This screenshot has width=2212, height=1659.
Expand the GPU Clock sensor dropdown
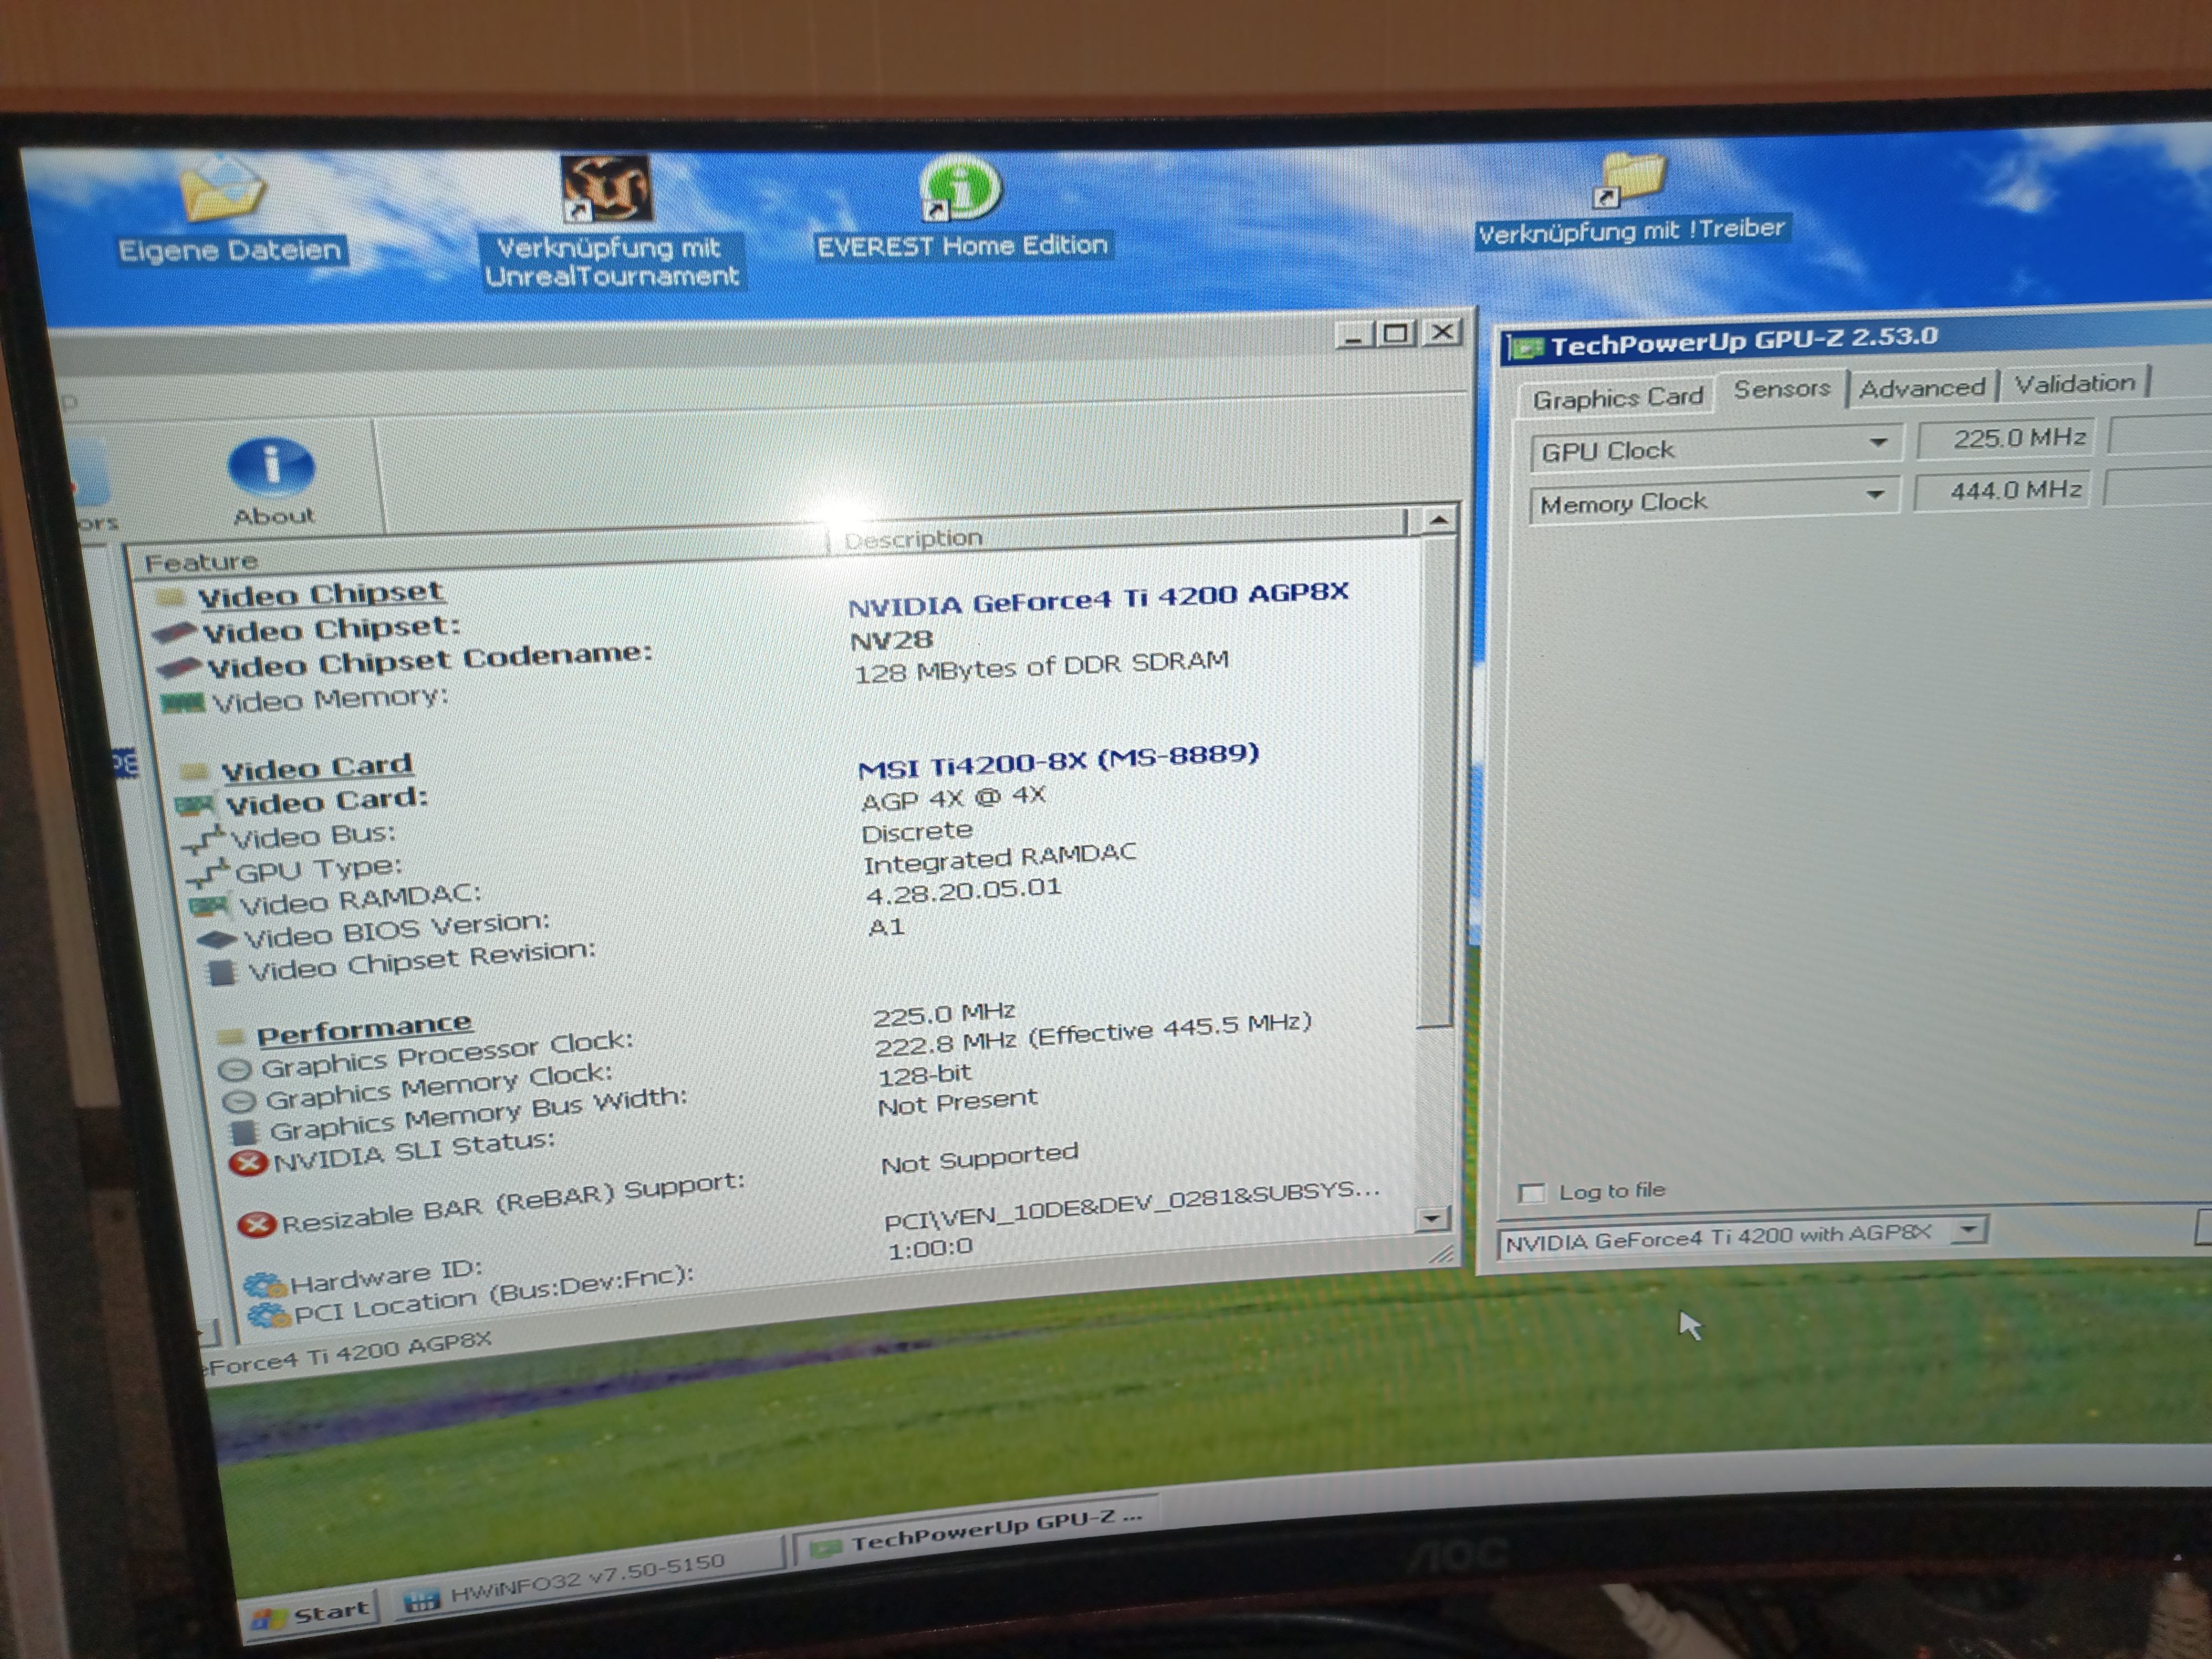click(1877, 443)
